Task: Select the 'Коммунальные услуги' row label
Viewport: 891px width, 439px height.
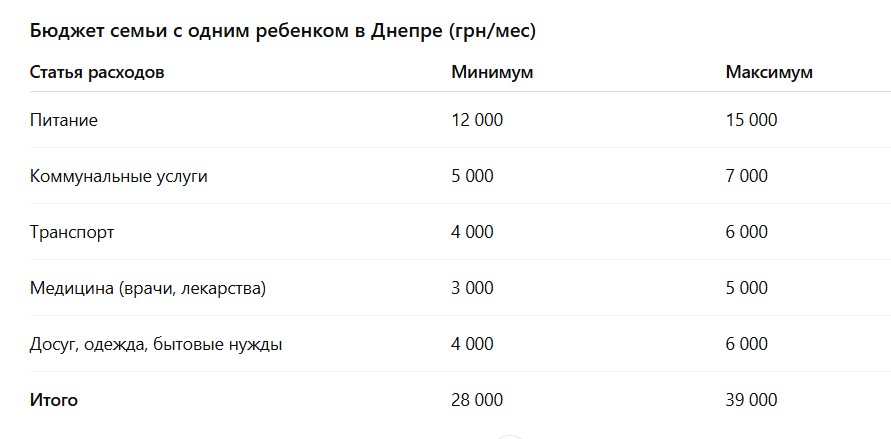Action: [x=119, y=177]
